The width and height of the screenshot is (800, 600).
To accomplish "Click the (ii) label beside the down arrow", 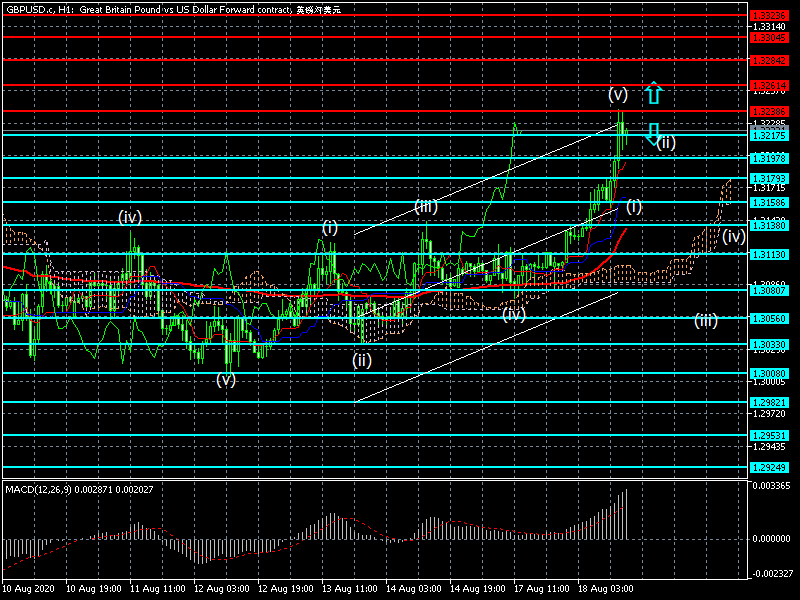I will tap(667, 143).
